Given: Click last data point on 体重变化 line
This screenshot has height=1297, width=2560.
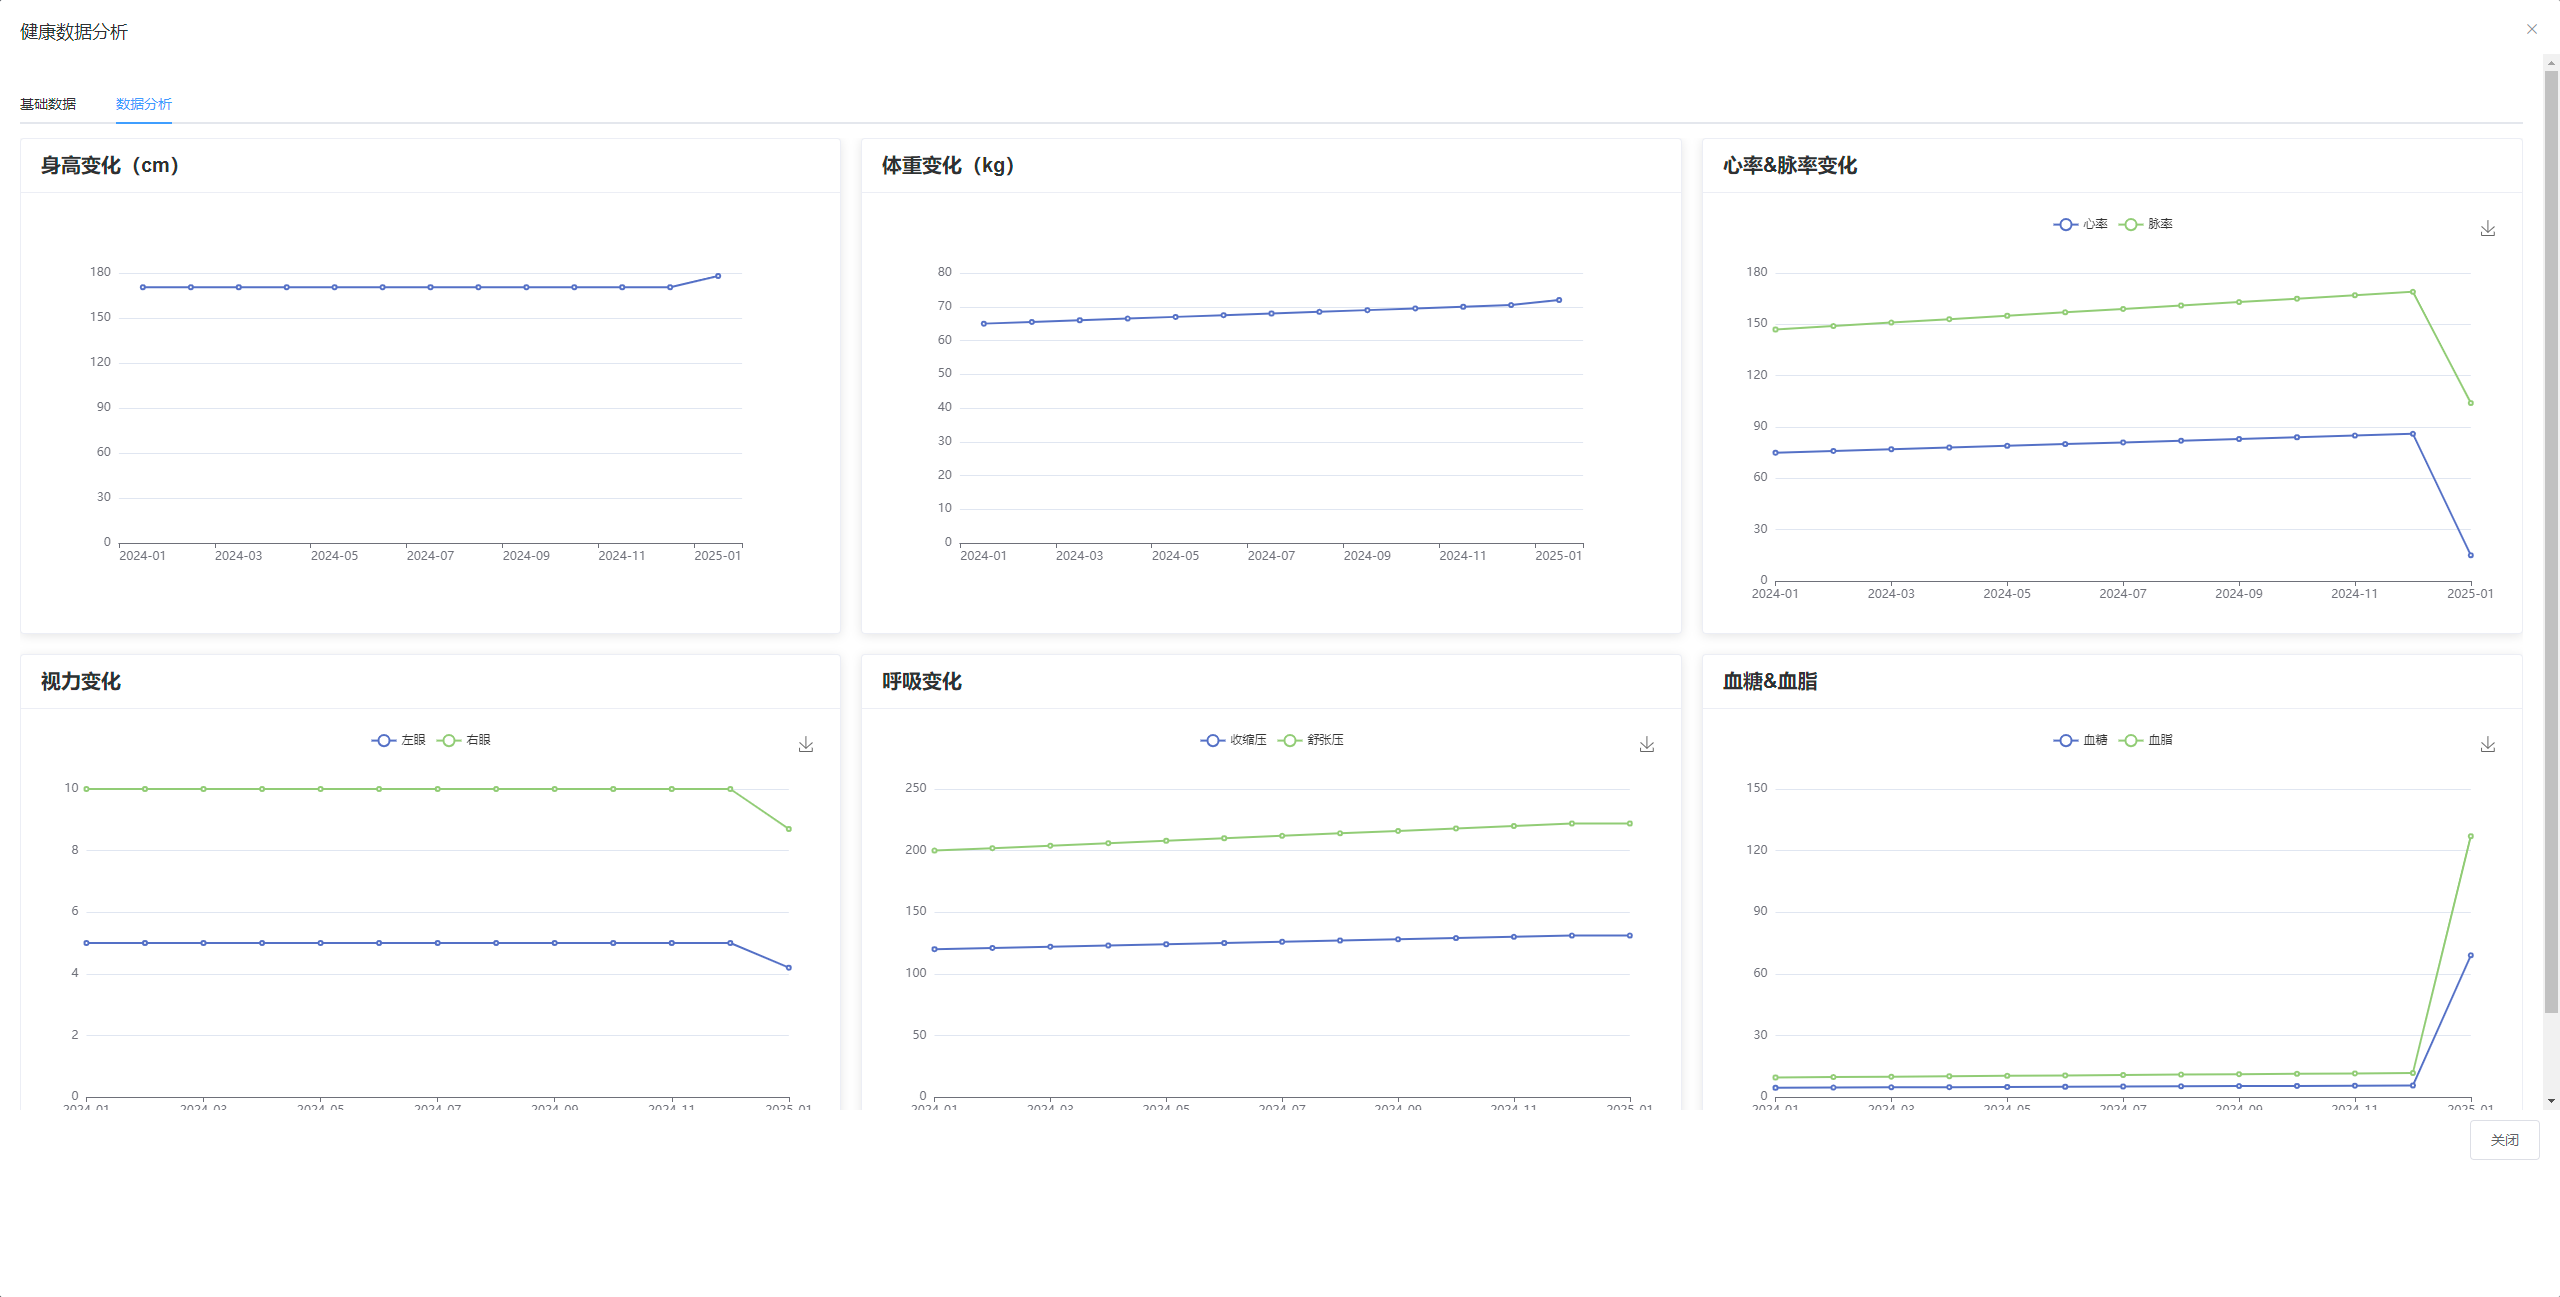Looking at the screenshot, I should [x=1559, y=300].
